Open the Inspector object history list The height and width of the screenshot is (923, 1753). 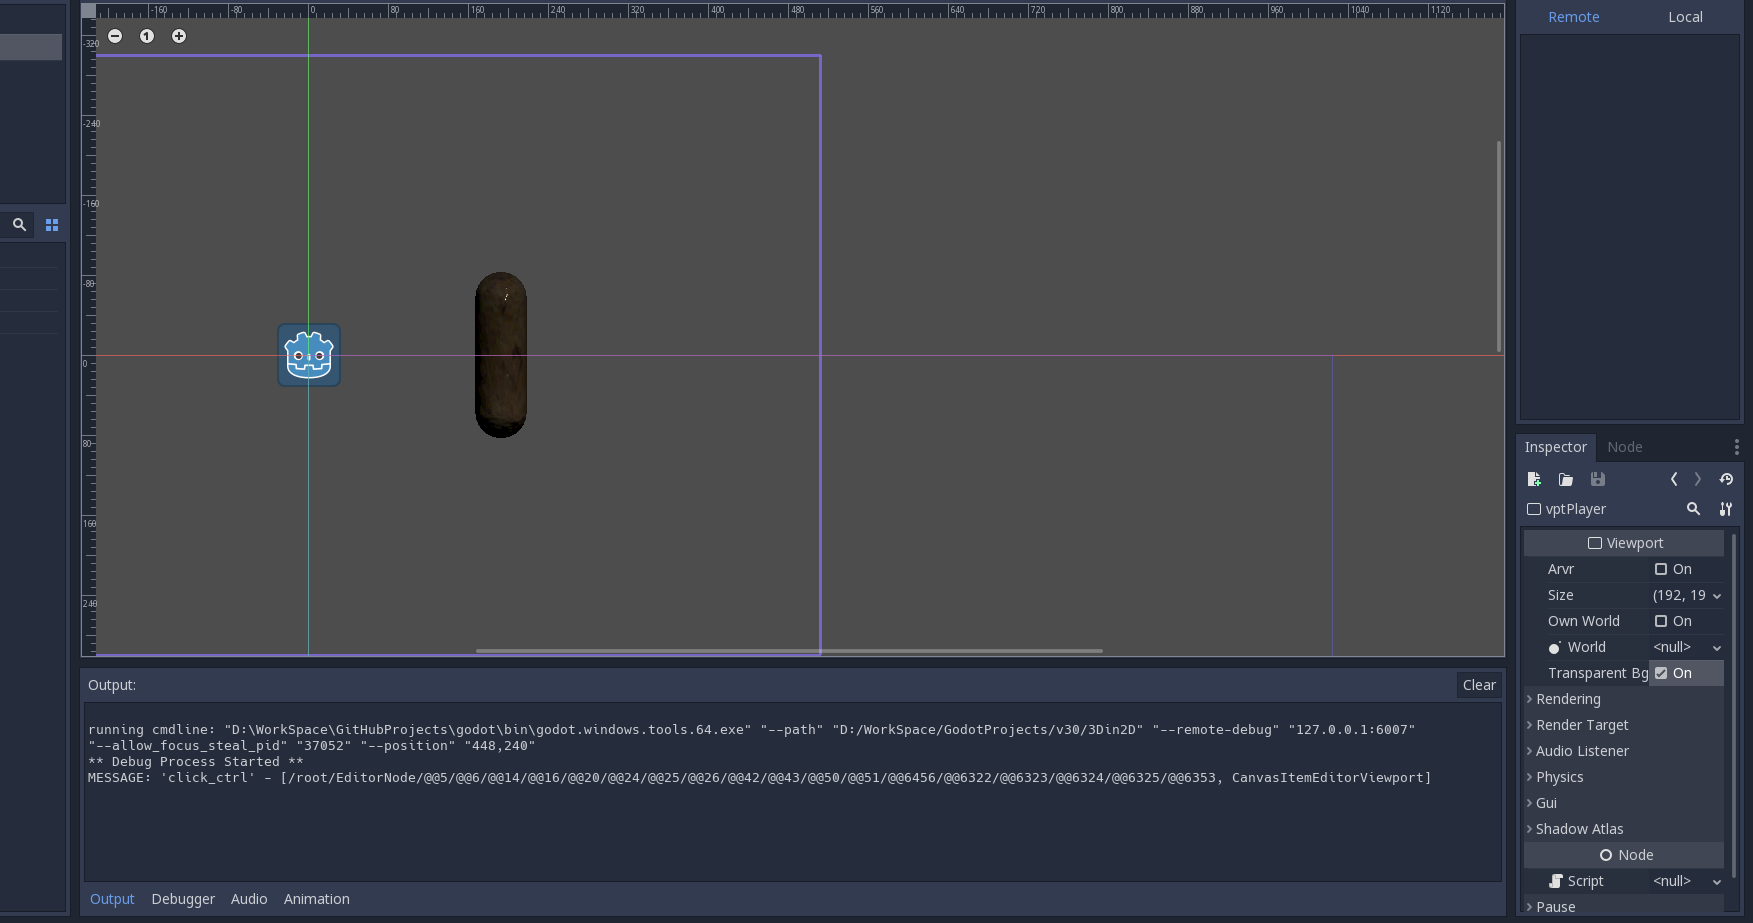(x=1726, y=480)
